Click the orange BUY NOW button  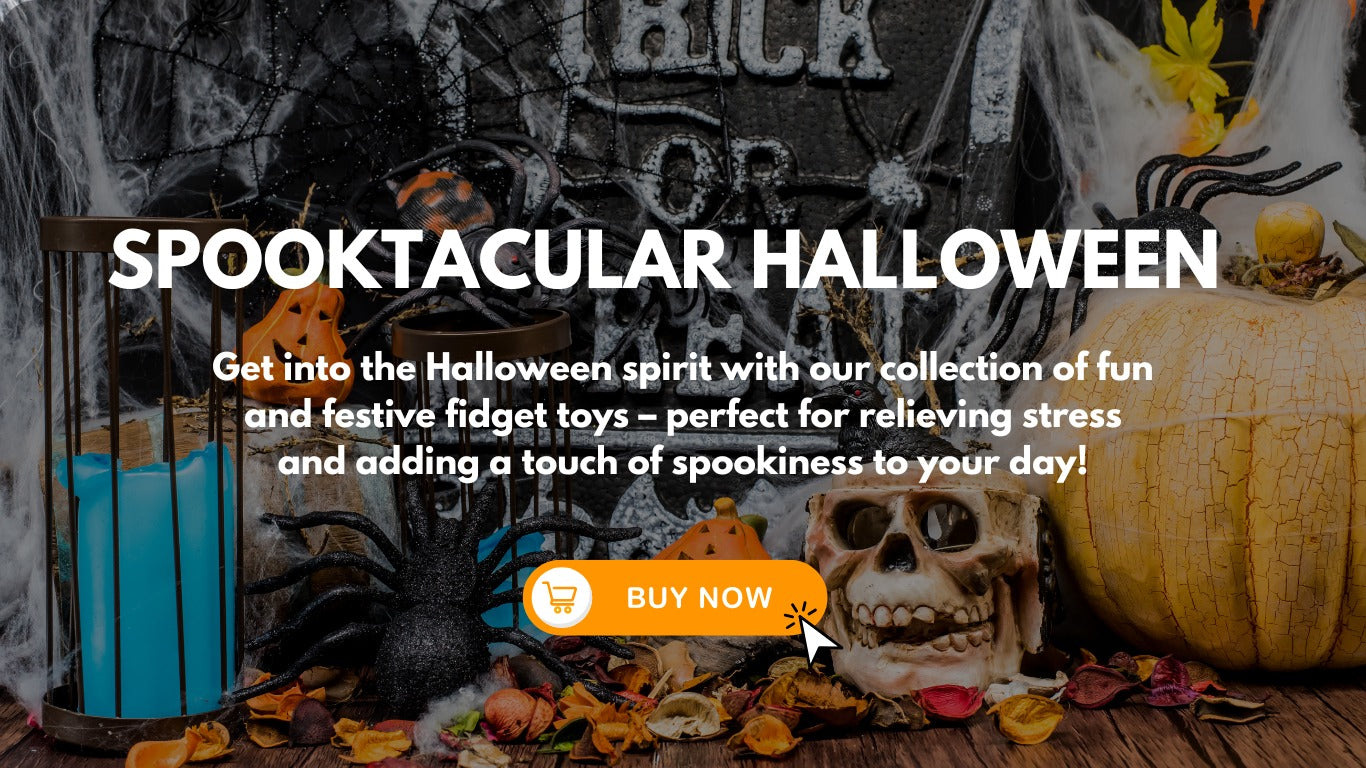click(674, 598)
